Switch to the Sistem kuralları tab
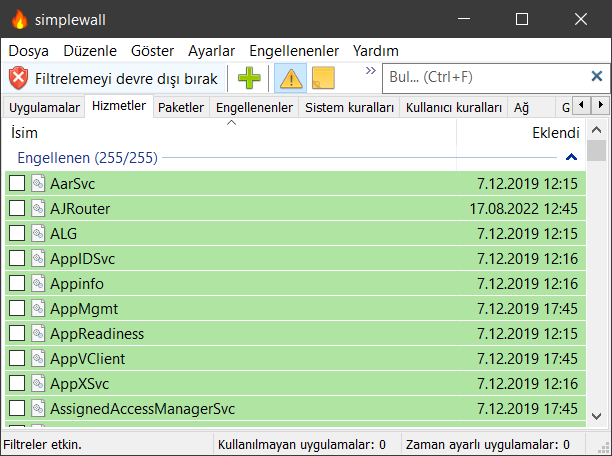Screen dimensions: 612x456 coord(349,108)
